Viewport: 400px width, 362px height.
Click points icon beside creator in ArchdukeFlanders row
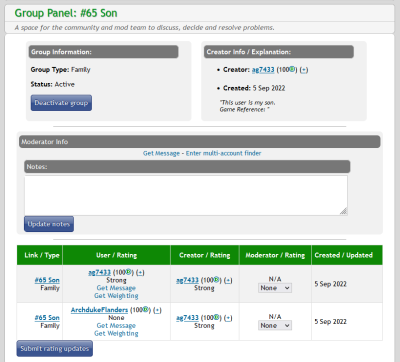pos(217,317)
